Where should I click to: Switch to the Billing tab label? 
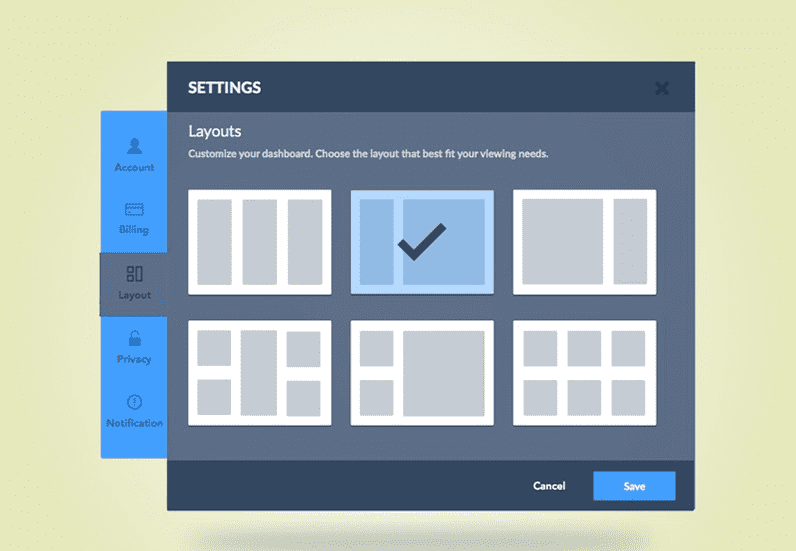point(134,230)
